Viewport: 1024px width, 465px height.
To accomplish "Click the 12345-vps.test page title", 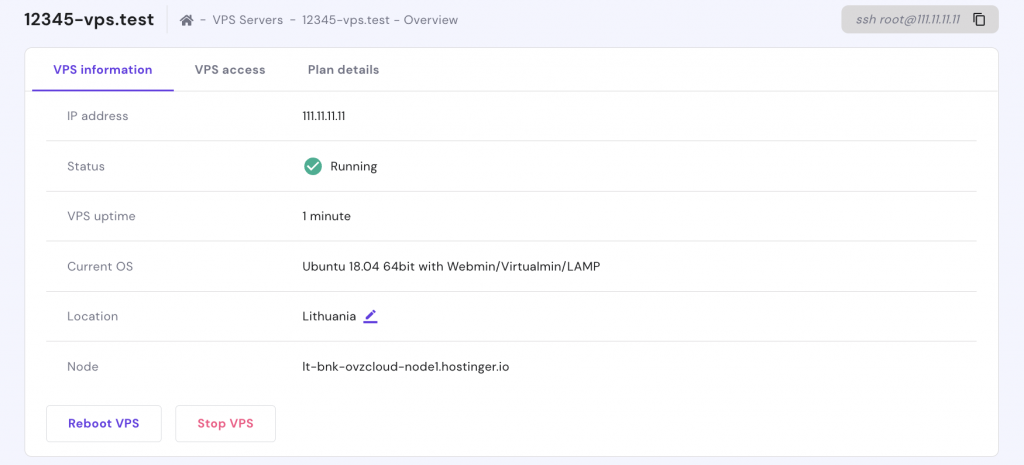I will 89,20.
